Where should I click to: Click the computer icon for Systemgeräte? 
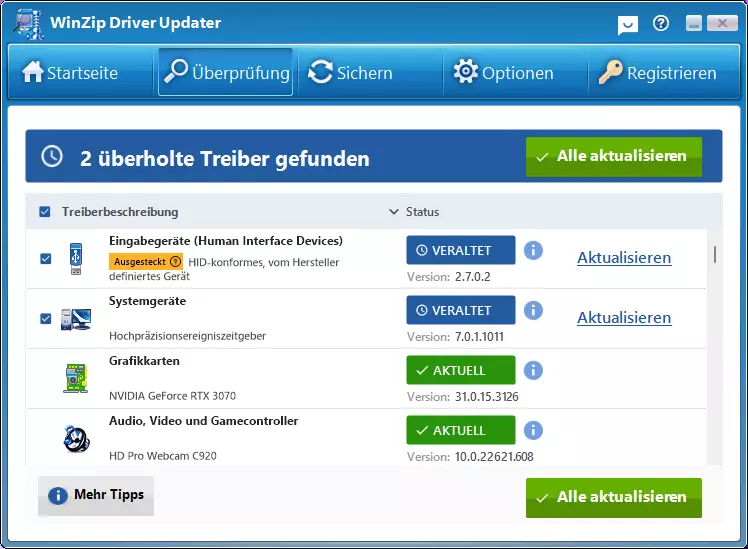[x=76, y=319]
